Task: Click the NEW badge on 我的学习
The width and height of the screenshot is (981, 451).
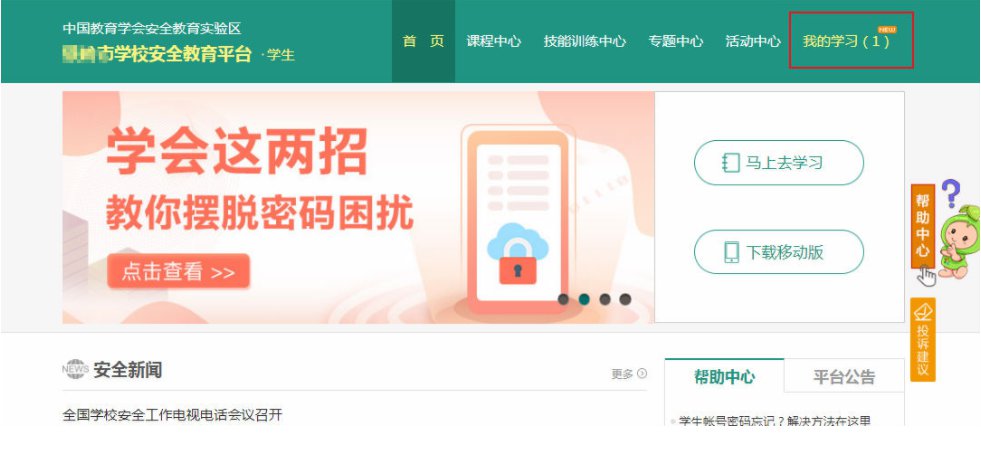Action: click(x=887, y=29)
